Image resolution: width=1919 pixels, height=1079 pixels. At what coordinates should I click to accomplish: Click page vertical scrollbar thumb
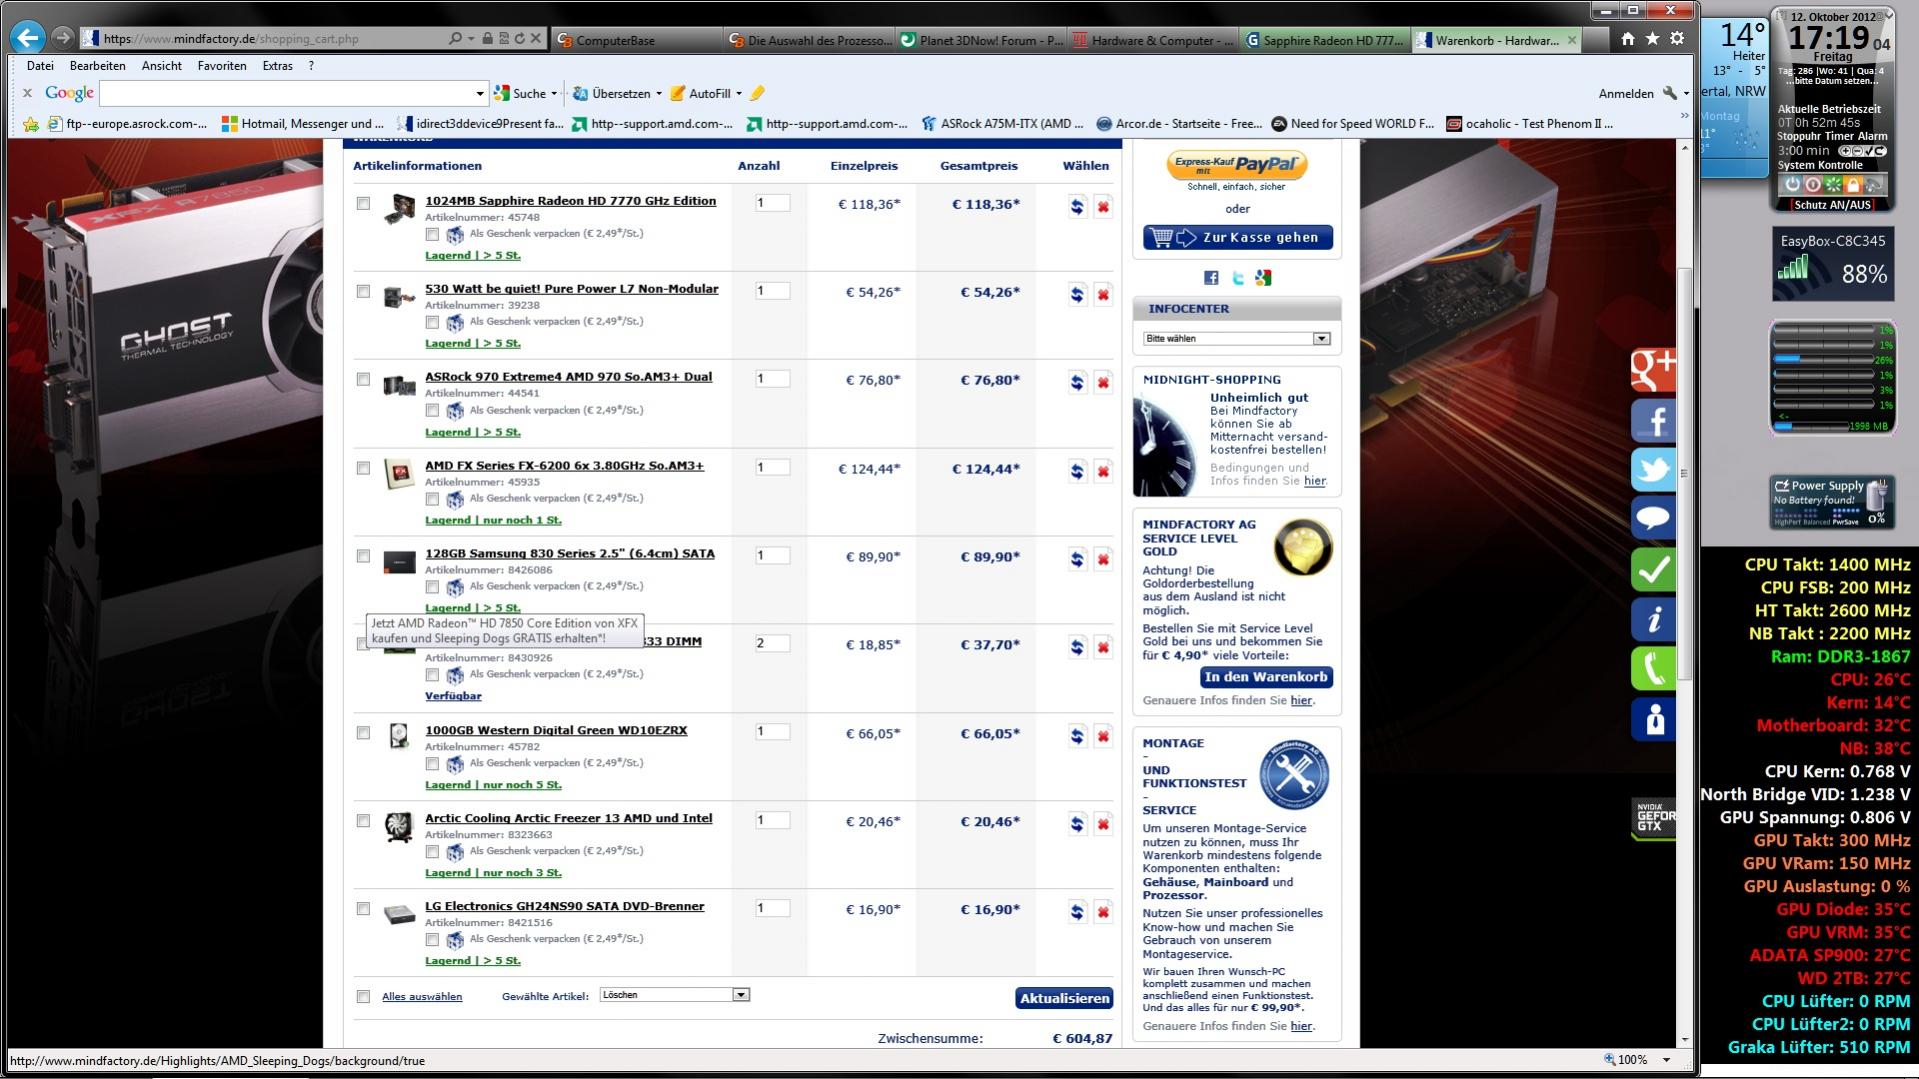pos(1684,473)
